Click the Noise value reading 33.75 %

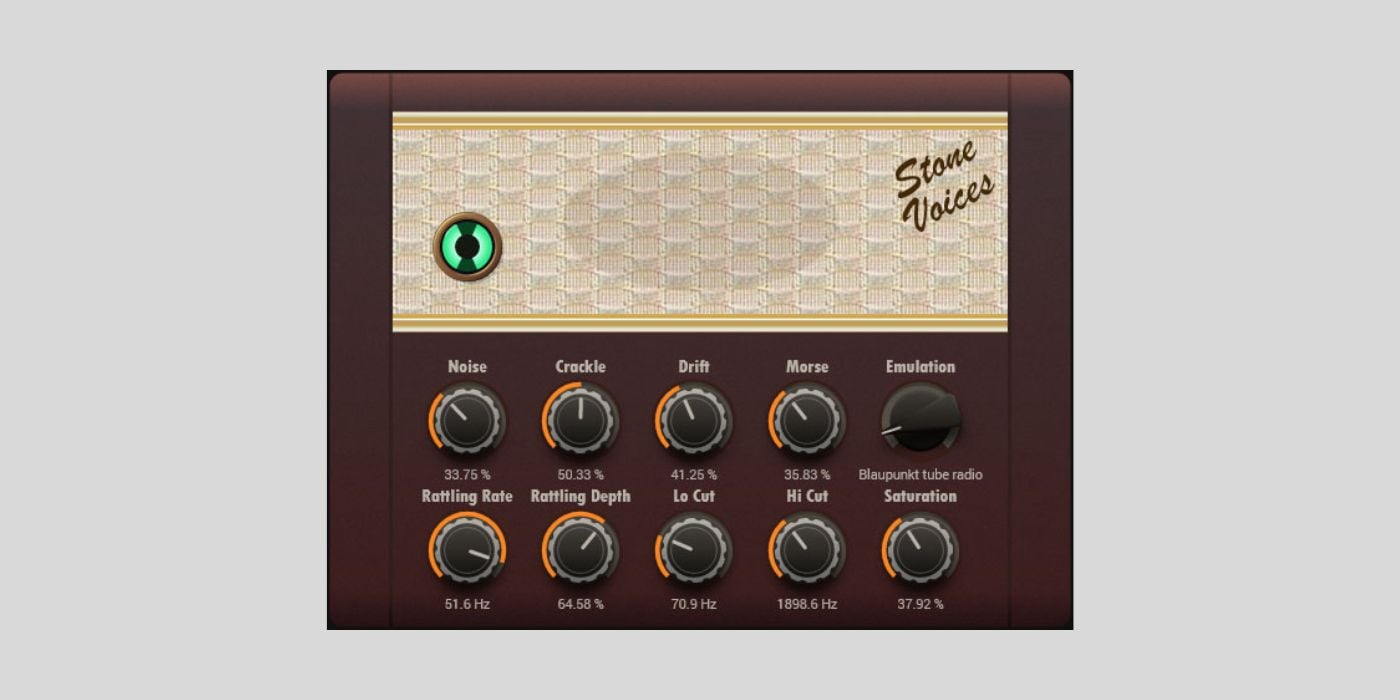click(x=468, y=475)
